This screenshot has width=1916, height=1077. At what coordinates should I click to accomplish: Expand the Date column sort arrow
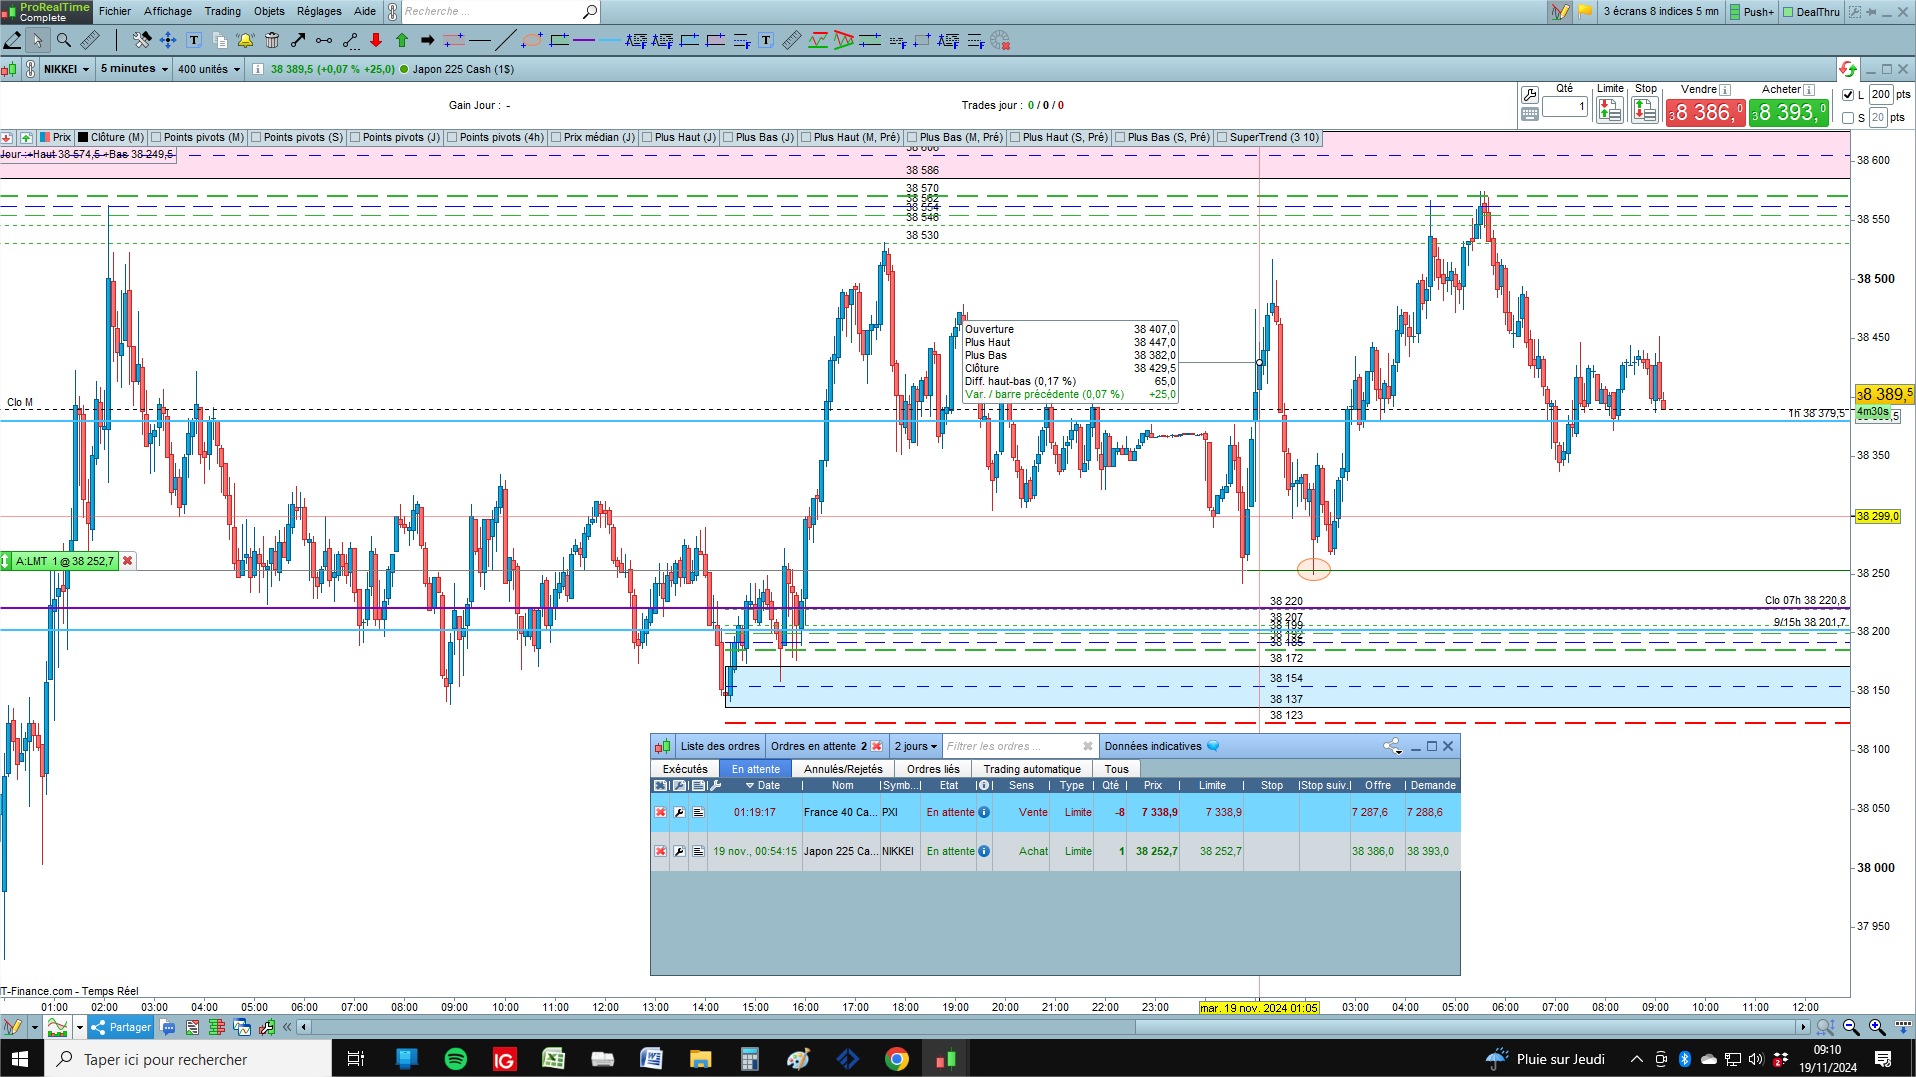tap(750, 786)
